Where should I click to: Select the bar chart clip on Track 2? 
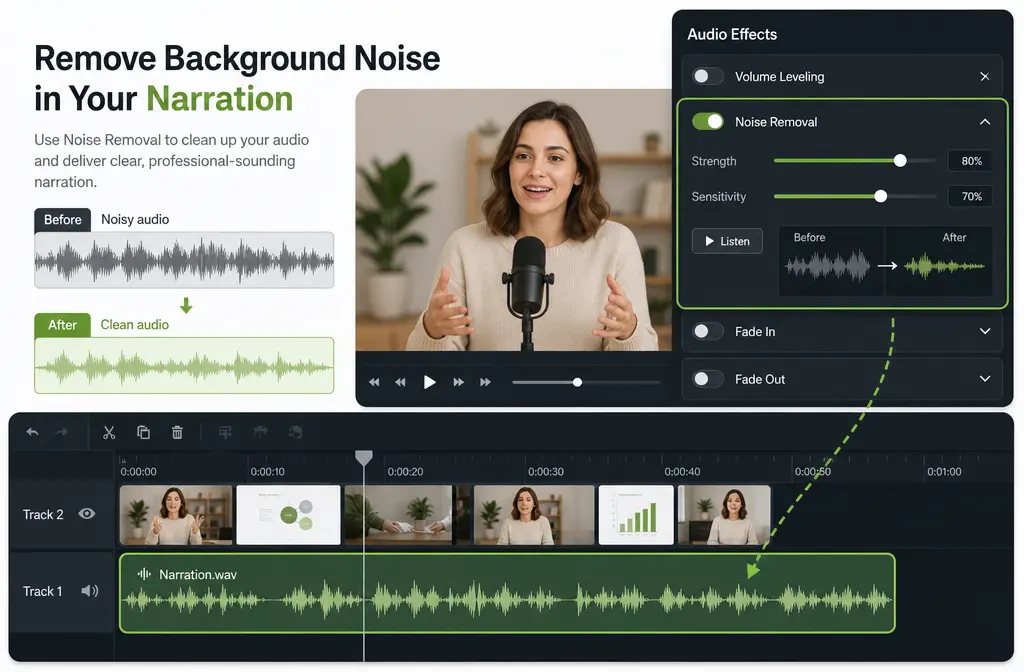tap(636, 515)
